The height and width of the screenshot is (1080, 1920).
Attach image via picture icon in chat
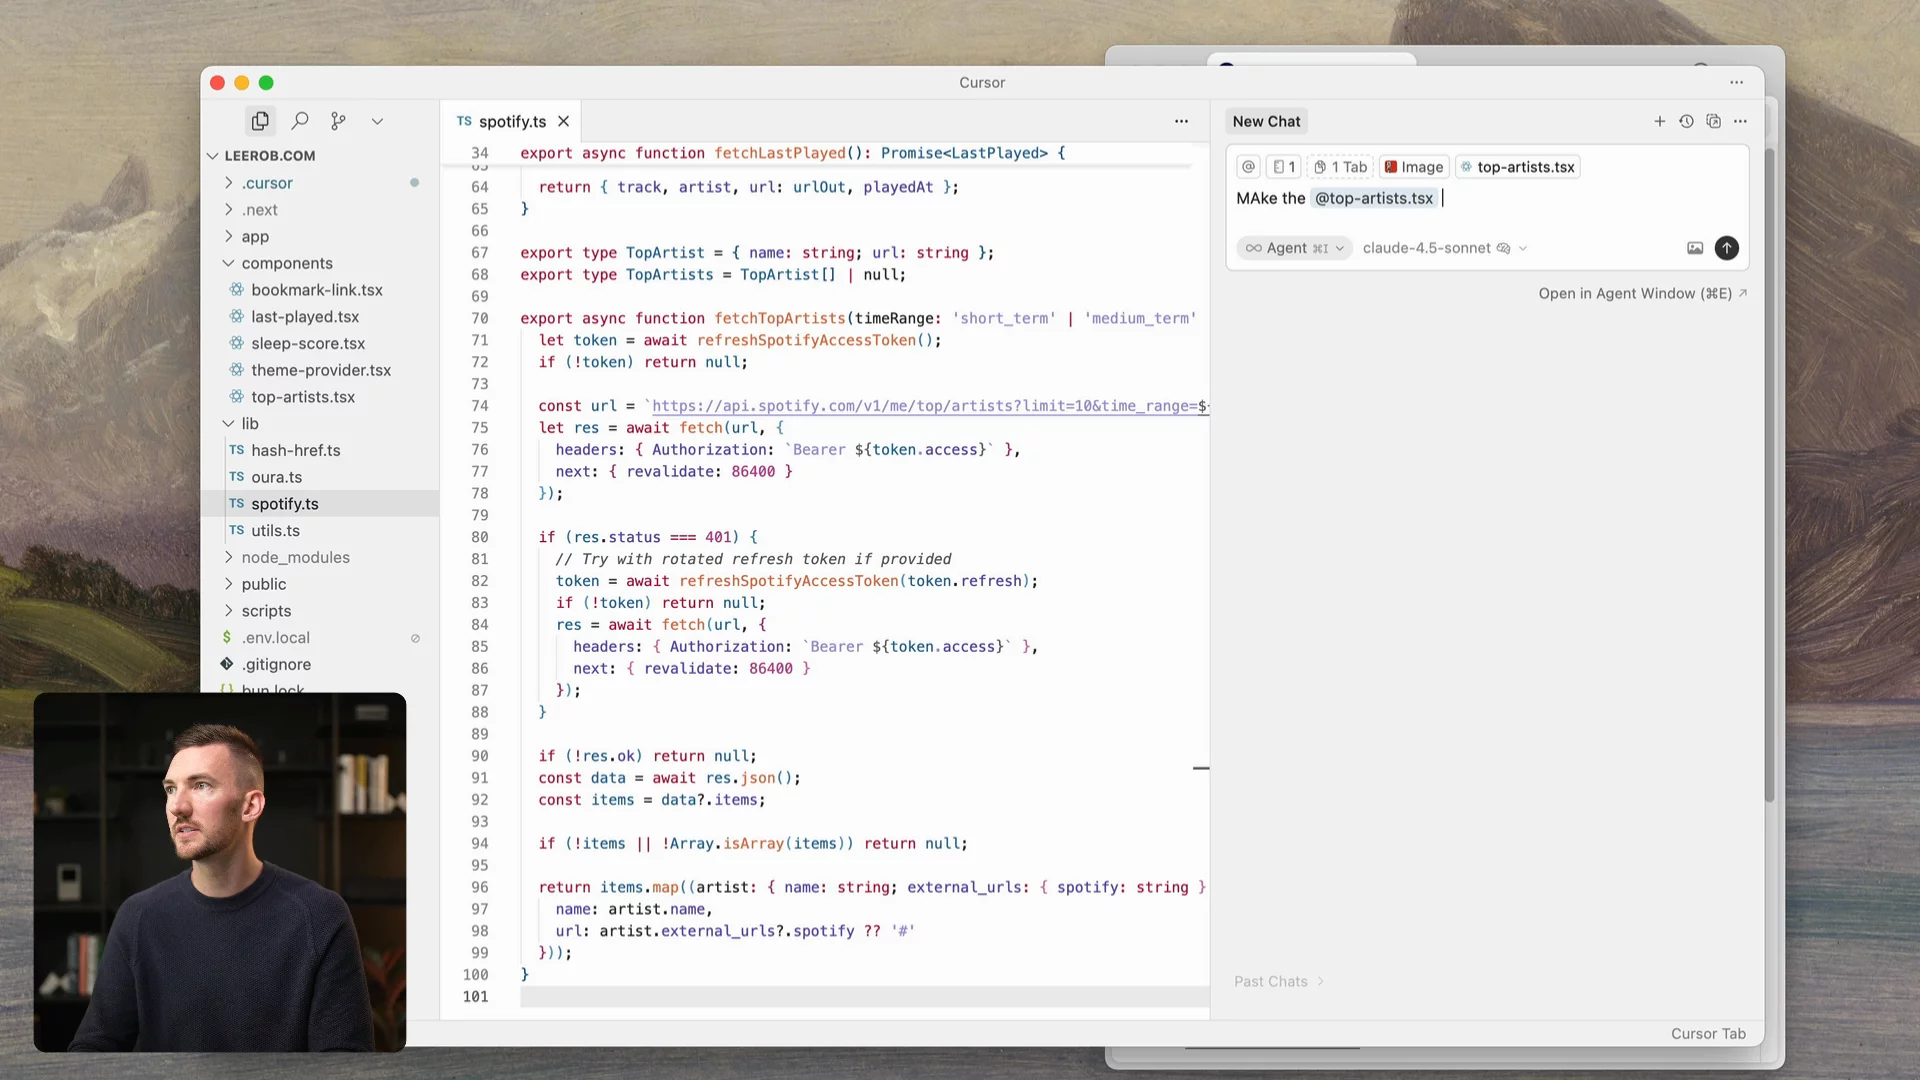click(1695, 248)
